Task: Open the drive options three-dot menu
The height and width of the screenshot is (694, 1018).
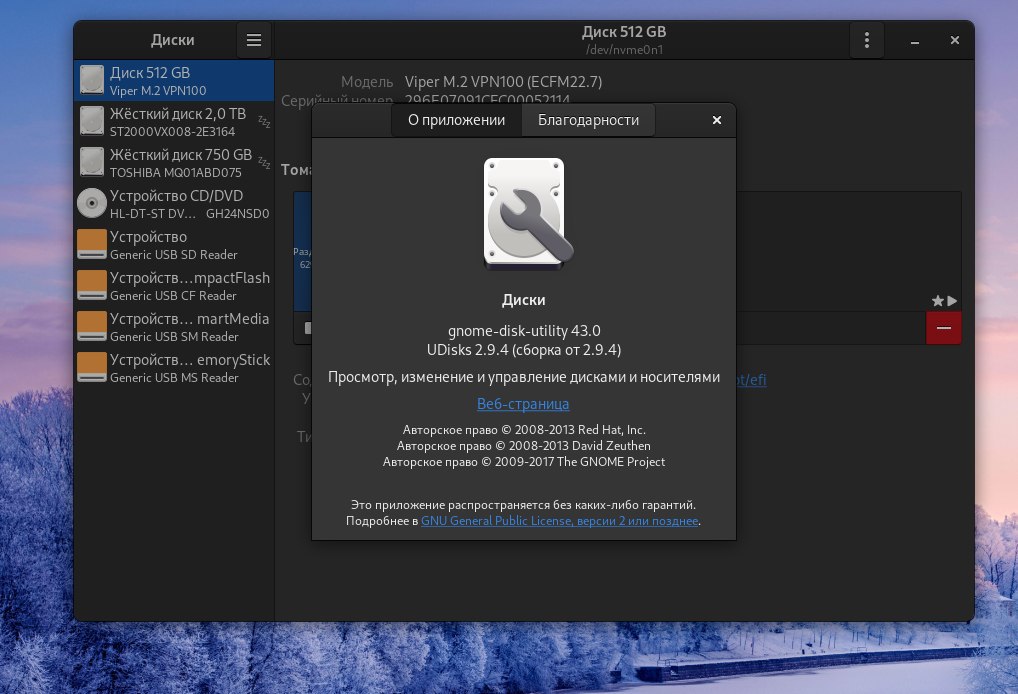Action: tap(866, 40)
